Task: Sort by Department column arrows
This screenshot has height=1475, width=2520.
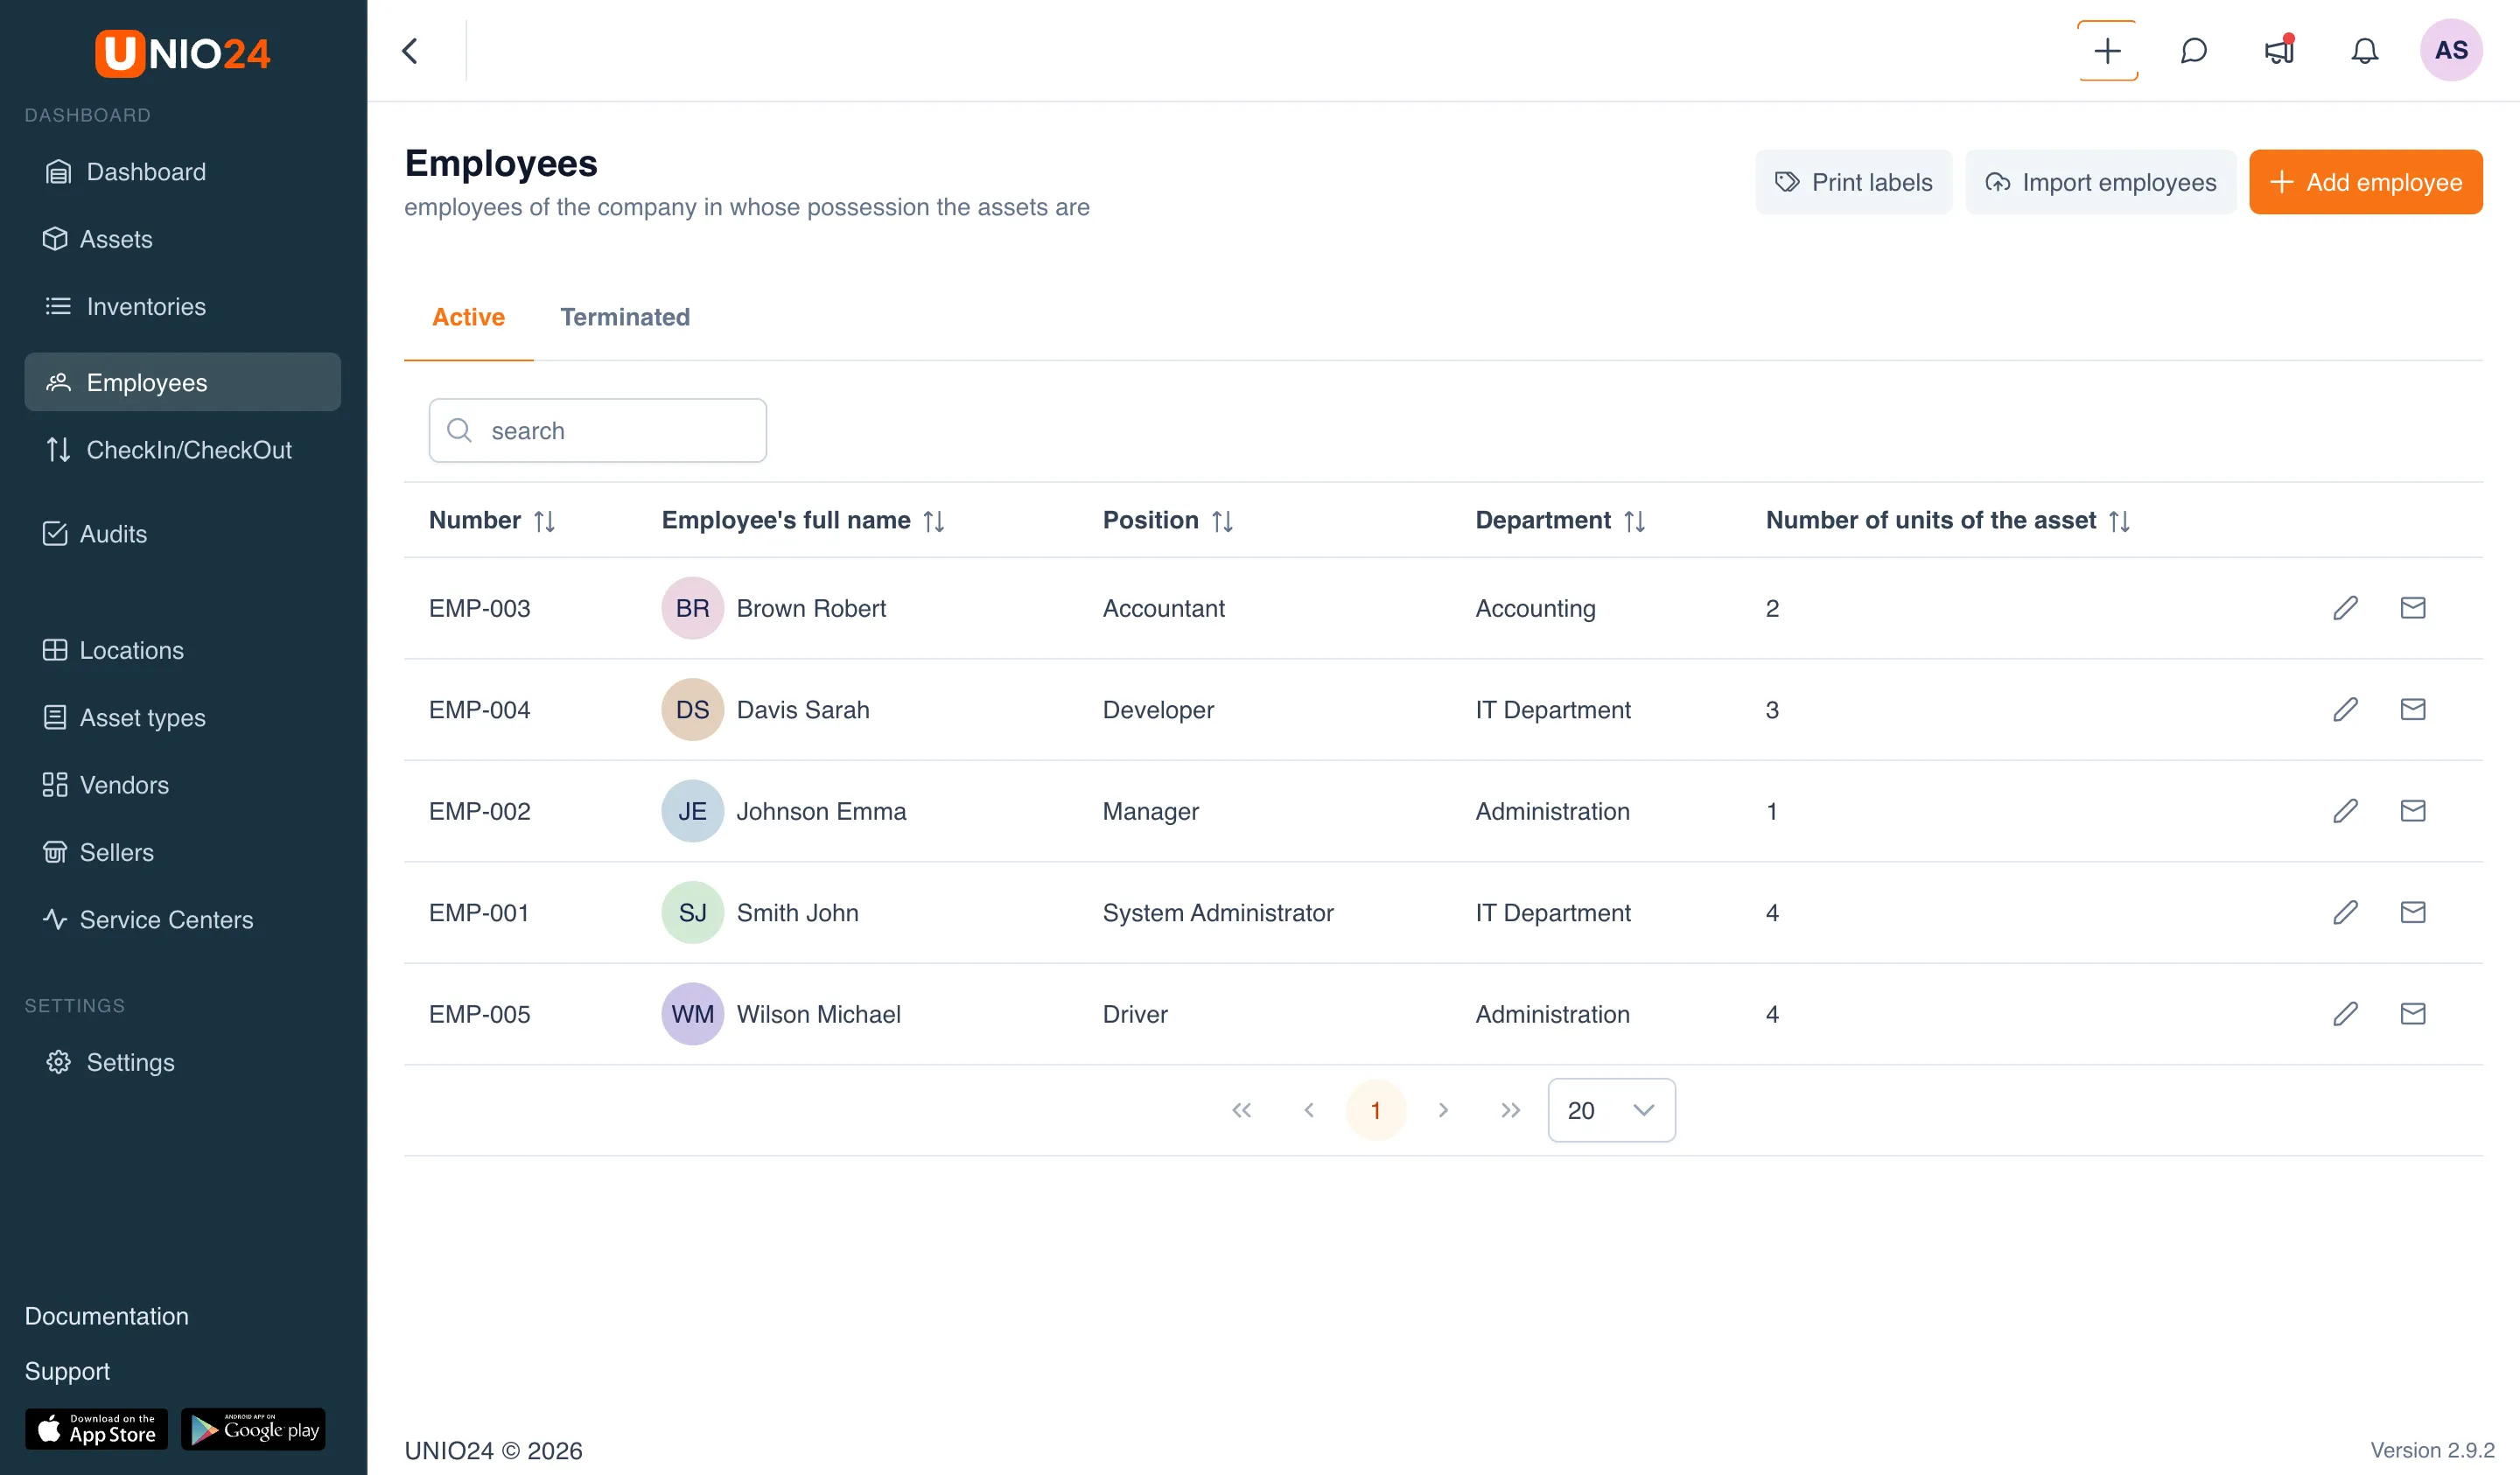Action: (x=1634, y=521)
